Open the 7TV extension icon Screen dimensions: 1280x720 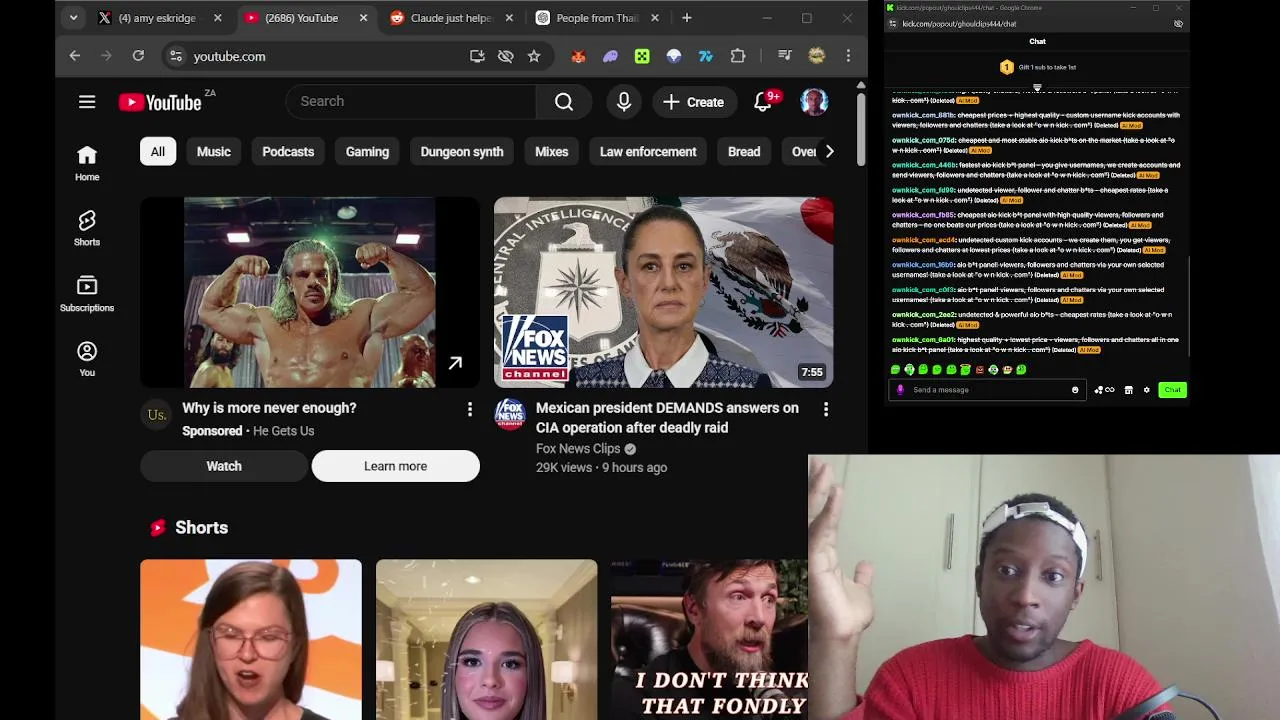pos(706,56)
